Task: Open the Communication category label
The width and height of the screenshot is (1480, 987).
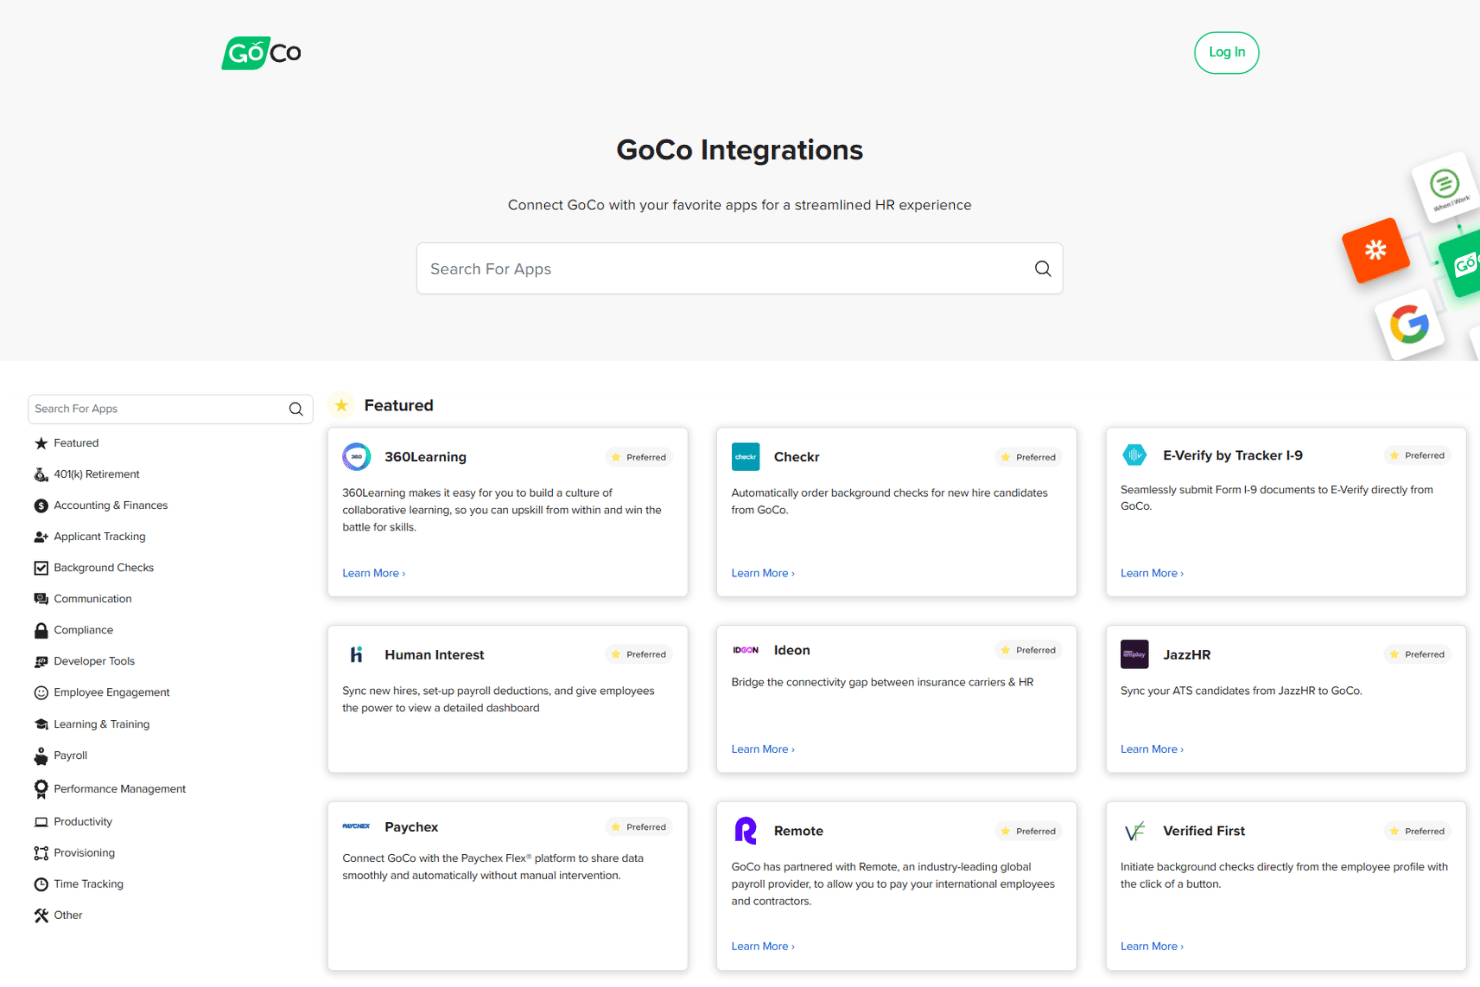Action: coord(93,599)
